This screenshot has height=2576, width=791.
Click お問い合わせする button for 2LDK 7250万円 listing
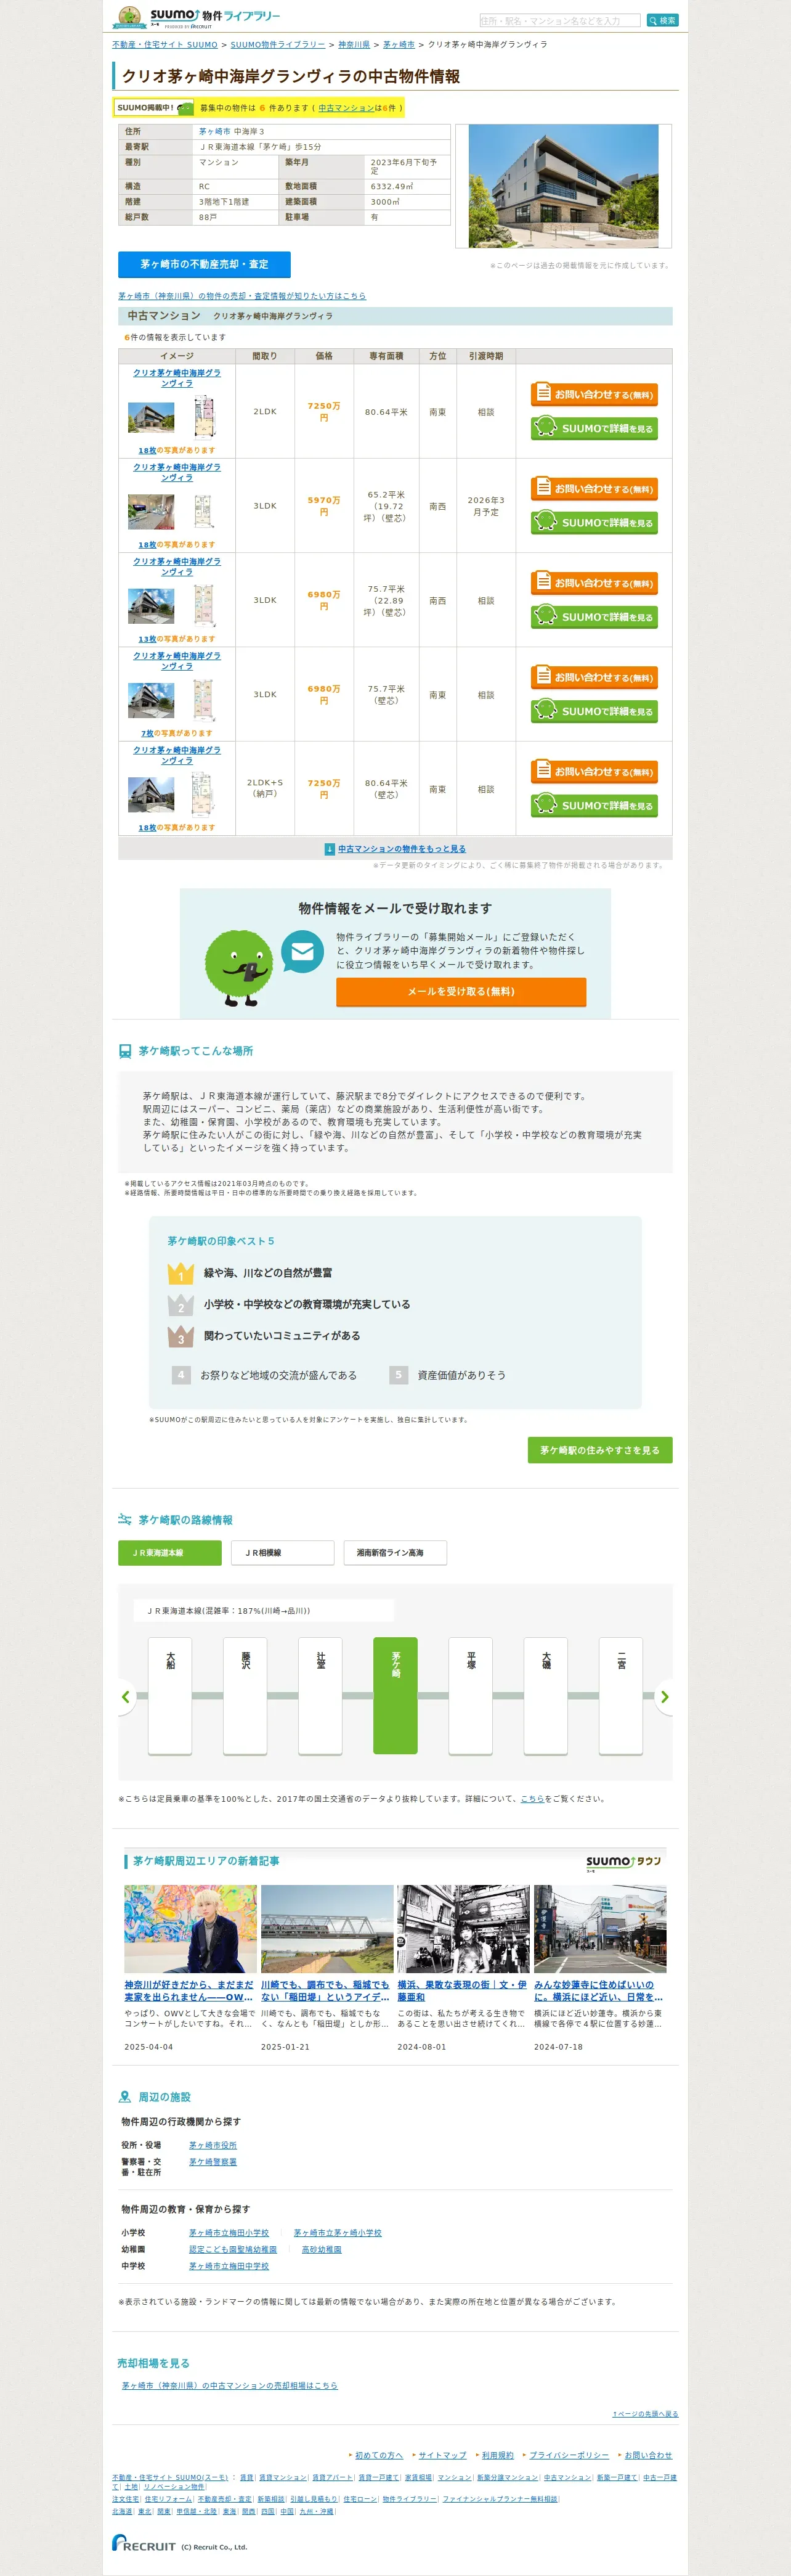tap(594, 394)
